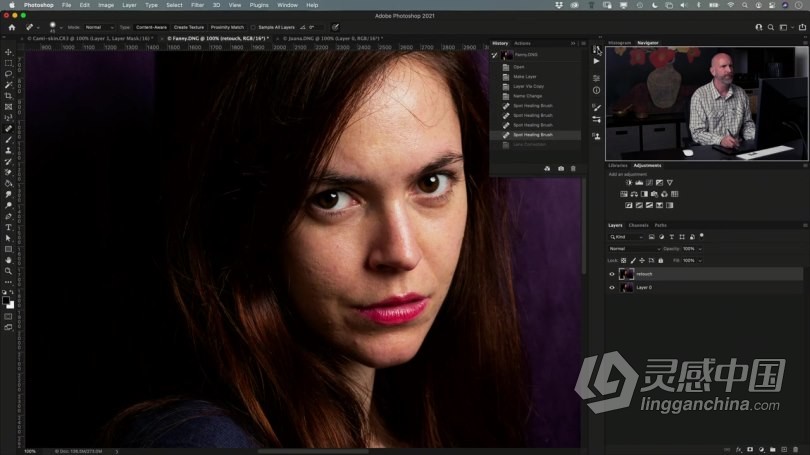Create new snapshot with camera icon
Viewport: 810px width, 455px height.
tap(560, 168)
